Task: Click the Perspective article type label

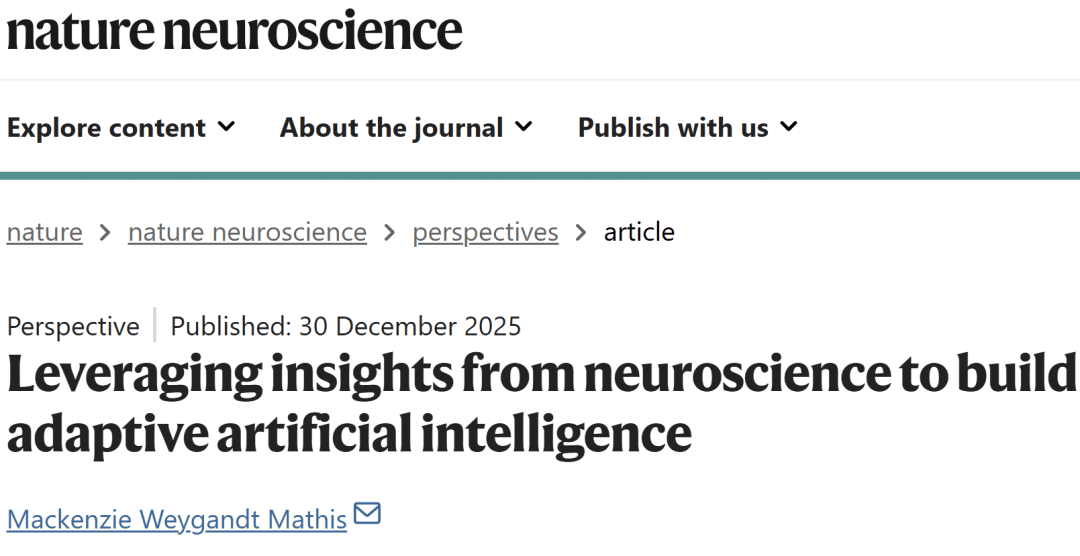Action: 73,326
